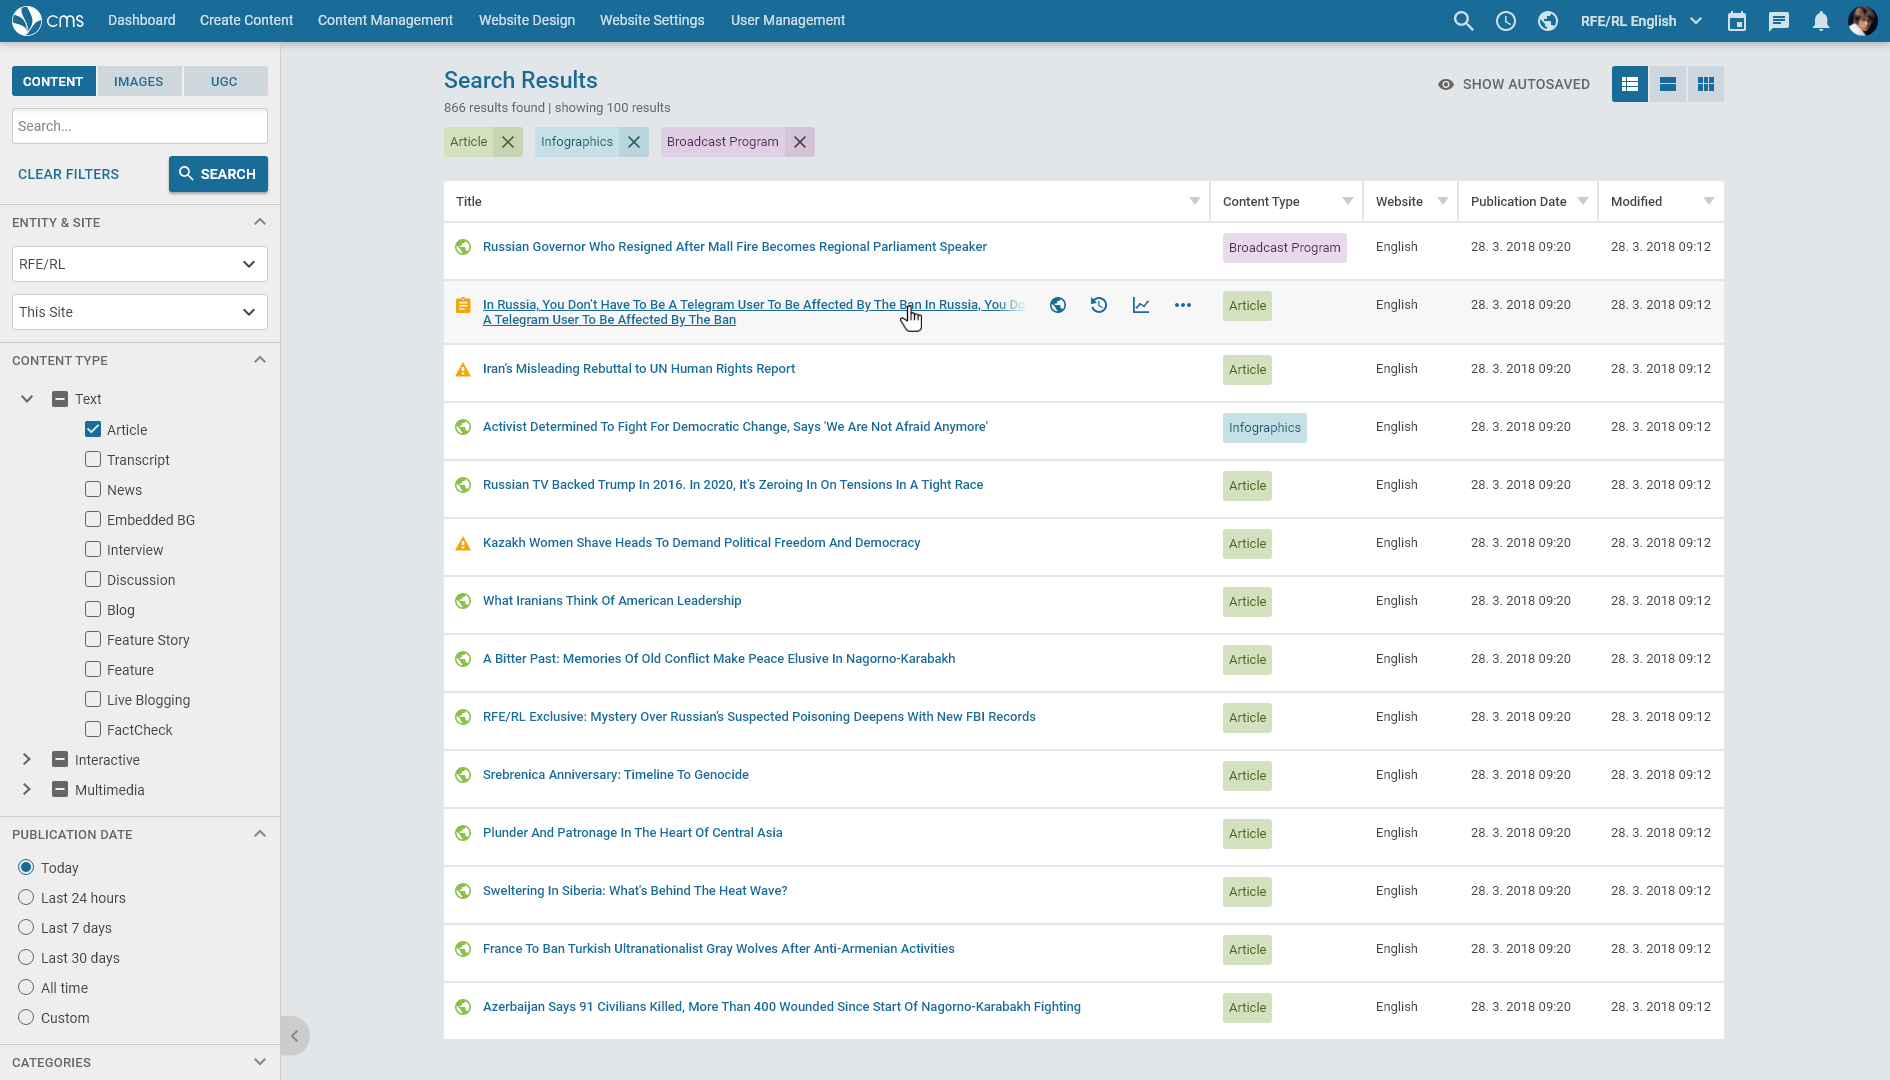The width and height of the screenshot is (1890, 1080).
Task: Check the News checkbox
Action: [93, 489]
